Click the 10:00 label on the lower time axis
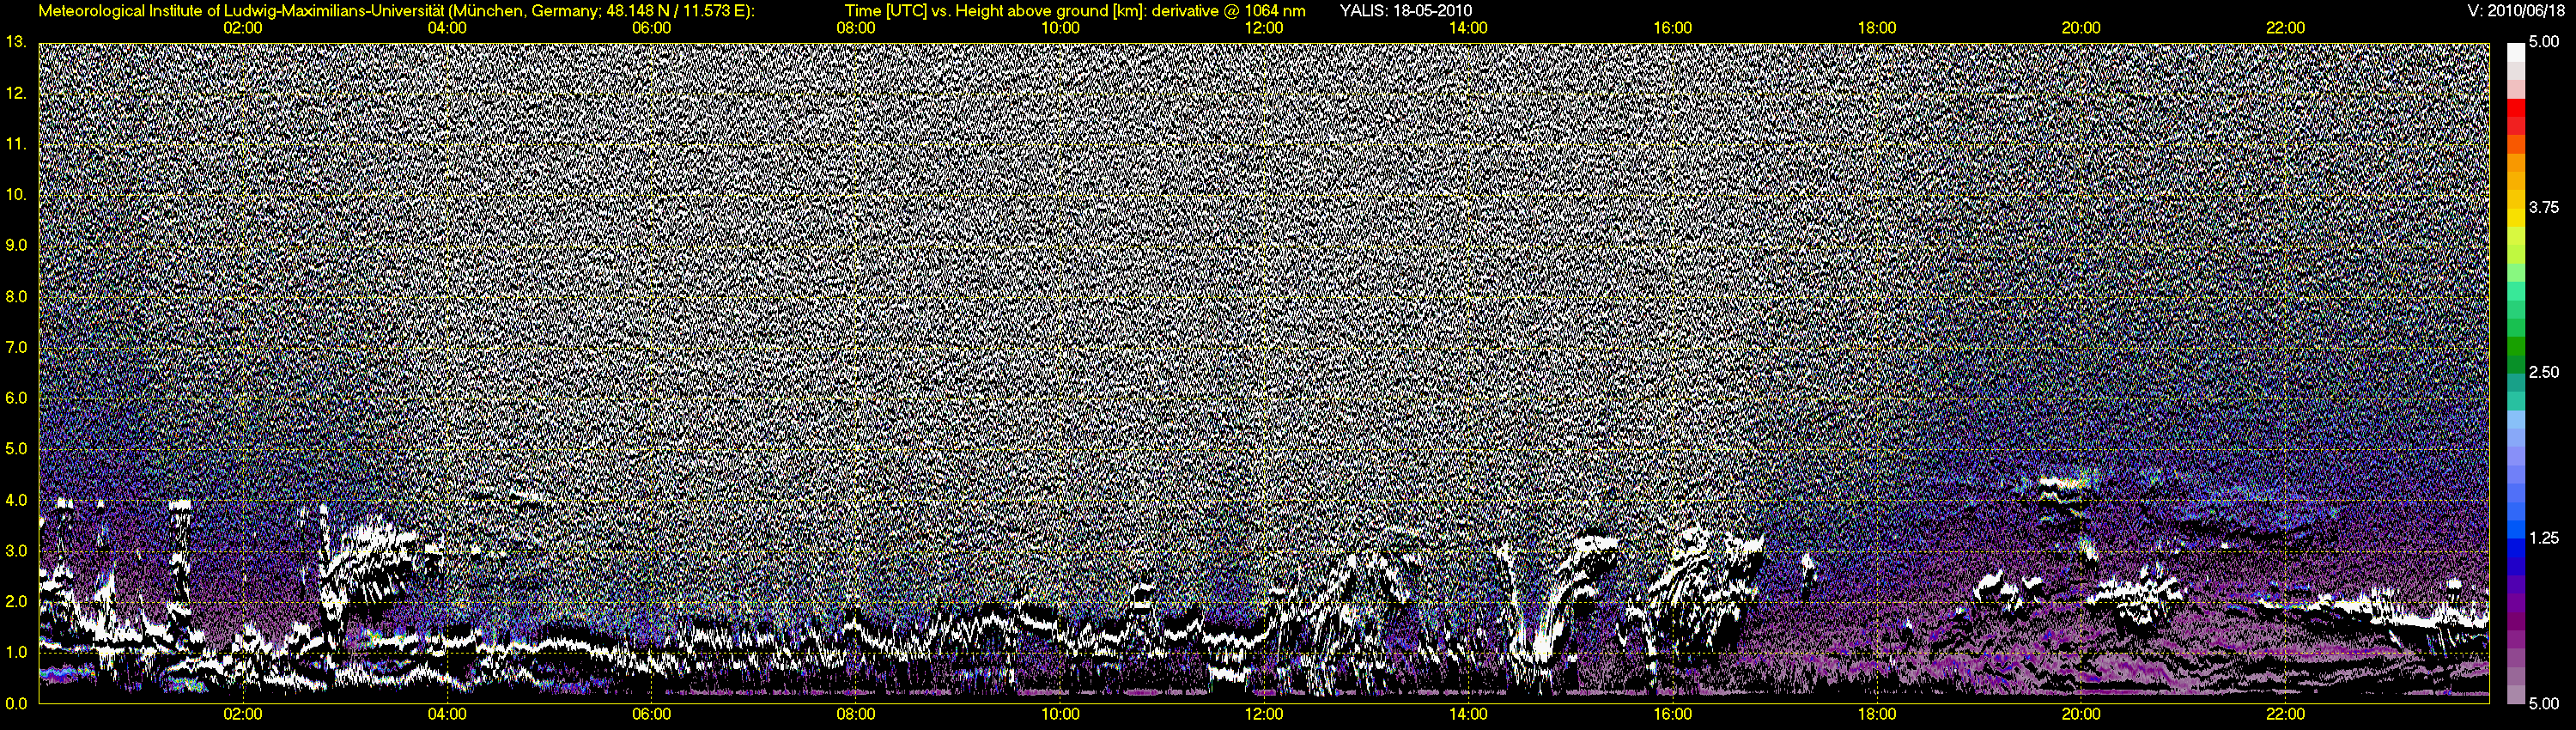This screenshot has height=730, width=2576. point(1060,714)
